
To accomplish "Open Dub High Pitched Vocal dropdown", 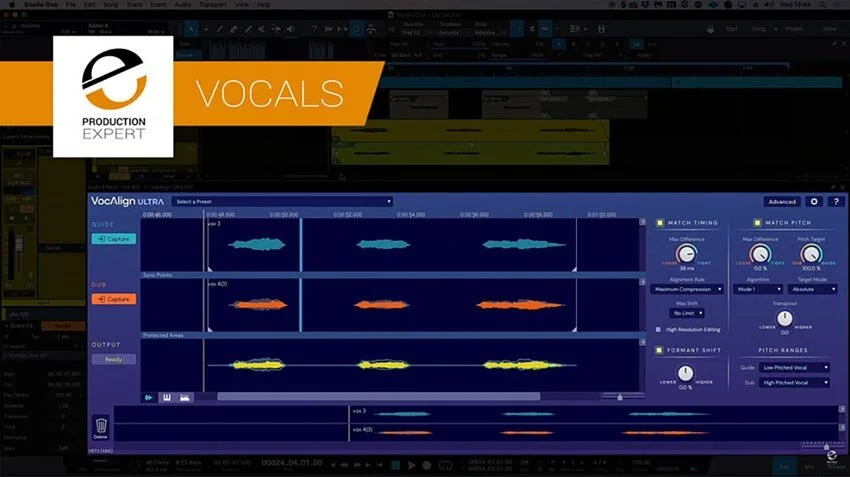I will [x=794, y=383].
